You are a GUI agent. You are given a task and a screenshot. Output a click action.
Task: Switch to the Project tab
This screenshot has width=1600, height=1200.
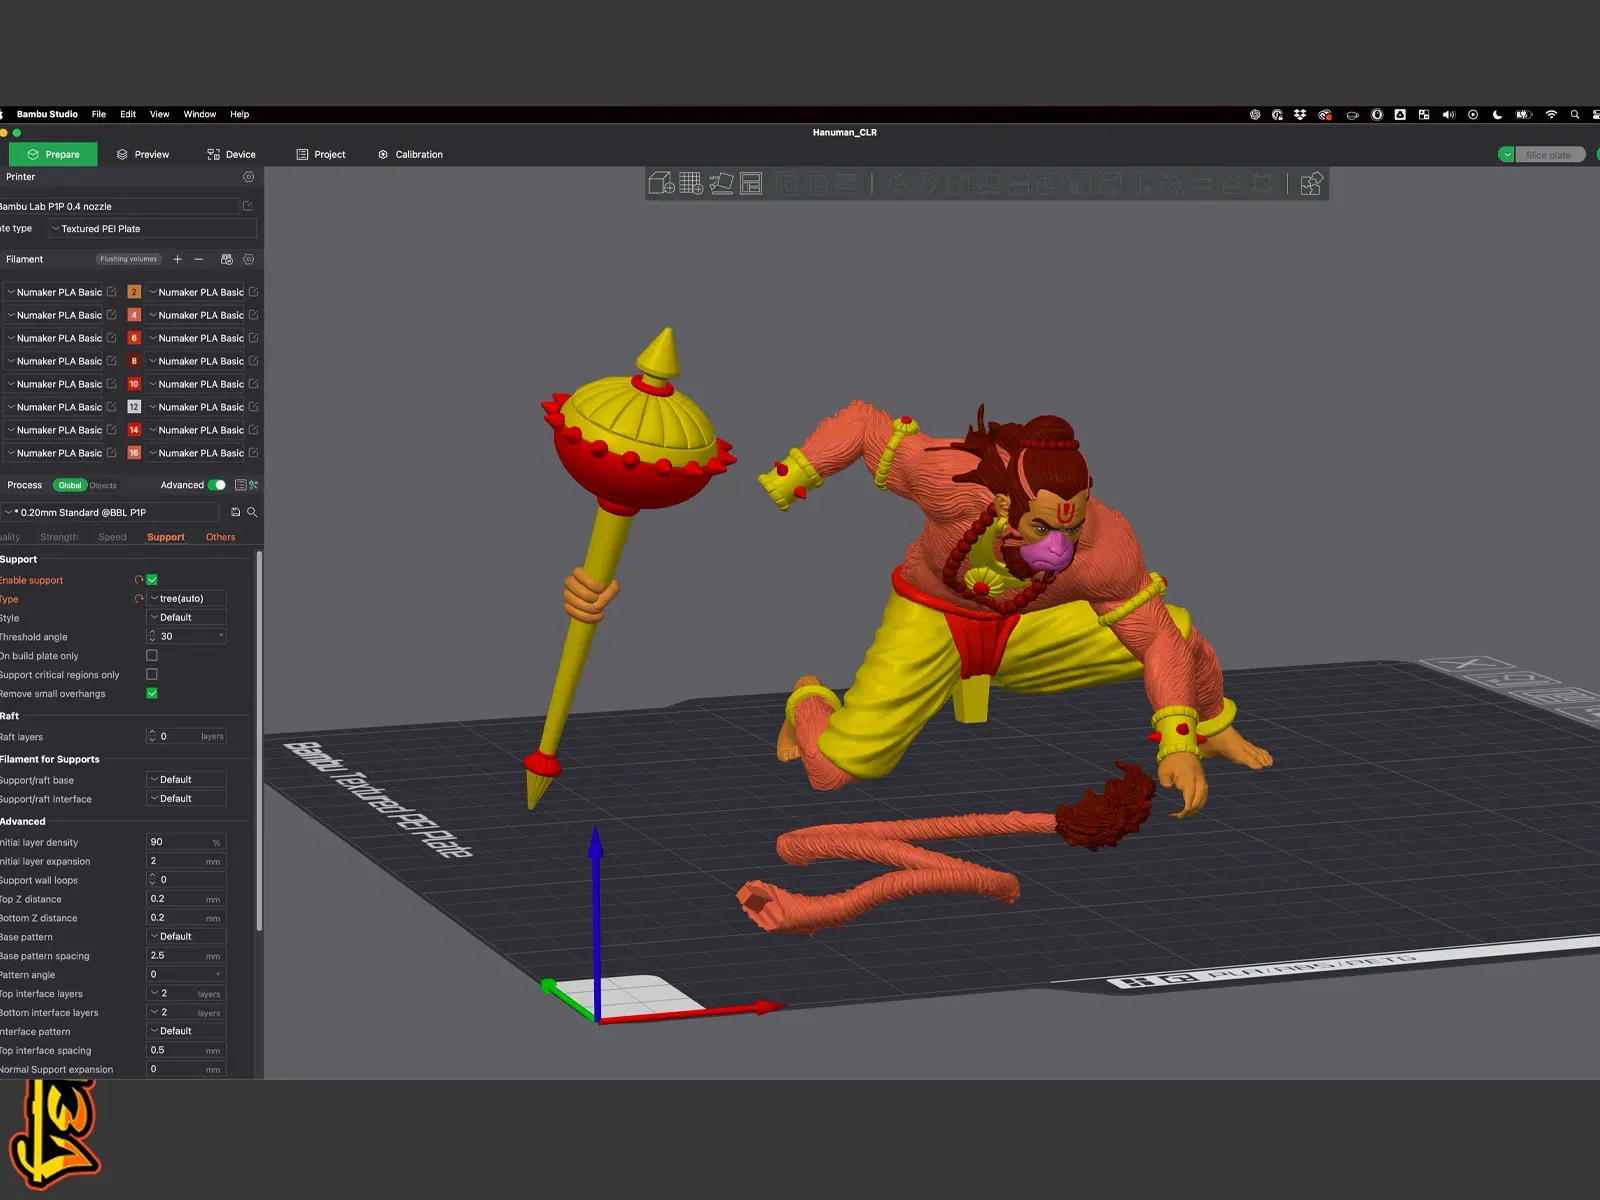coord(321,155)
